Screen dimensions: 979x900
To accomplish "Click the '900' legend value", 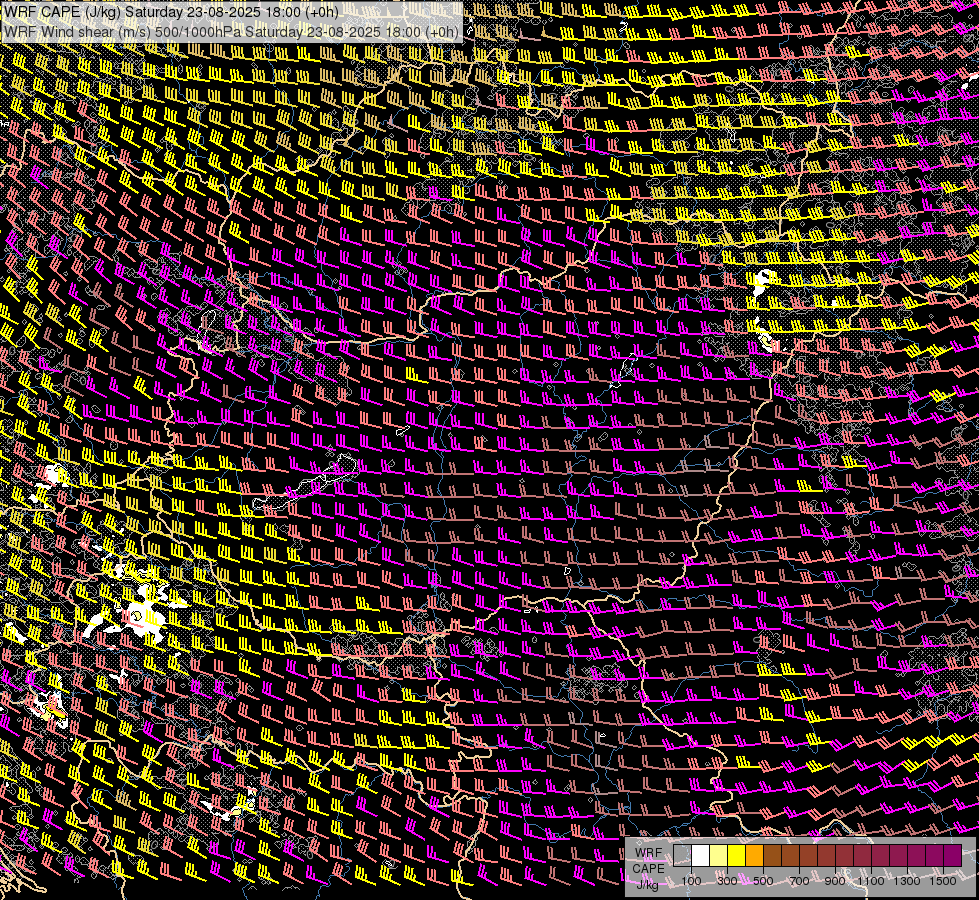I will 835,881.
